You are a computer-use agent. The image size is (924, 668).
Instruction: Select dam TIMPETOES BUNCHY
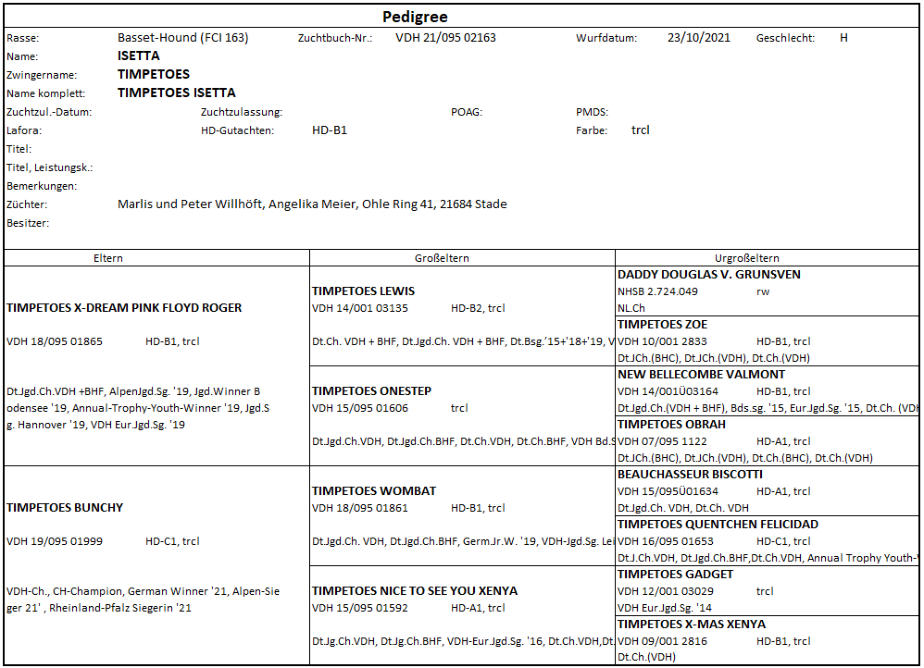(65, 508)
